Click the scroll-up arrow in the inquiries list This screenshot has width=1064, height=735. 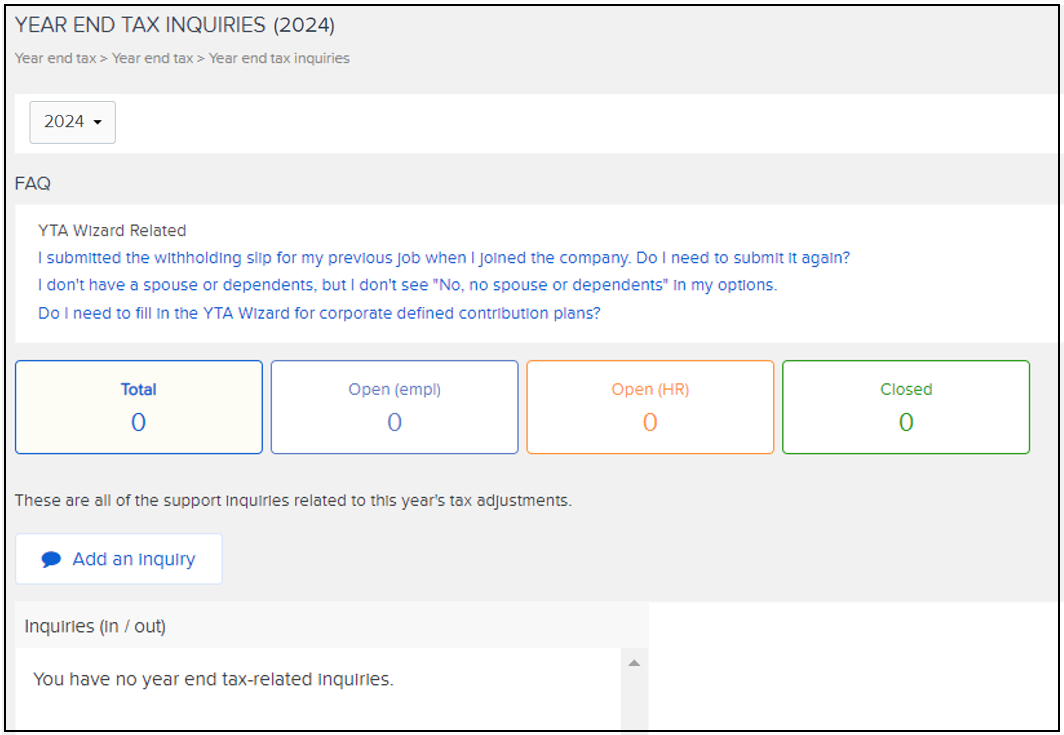pyautogui.click(x=633, y=663)
